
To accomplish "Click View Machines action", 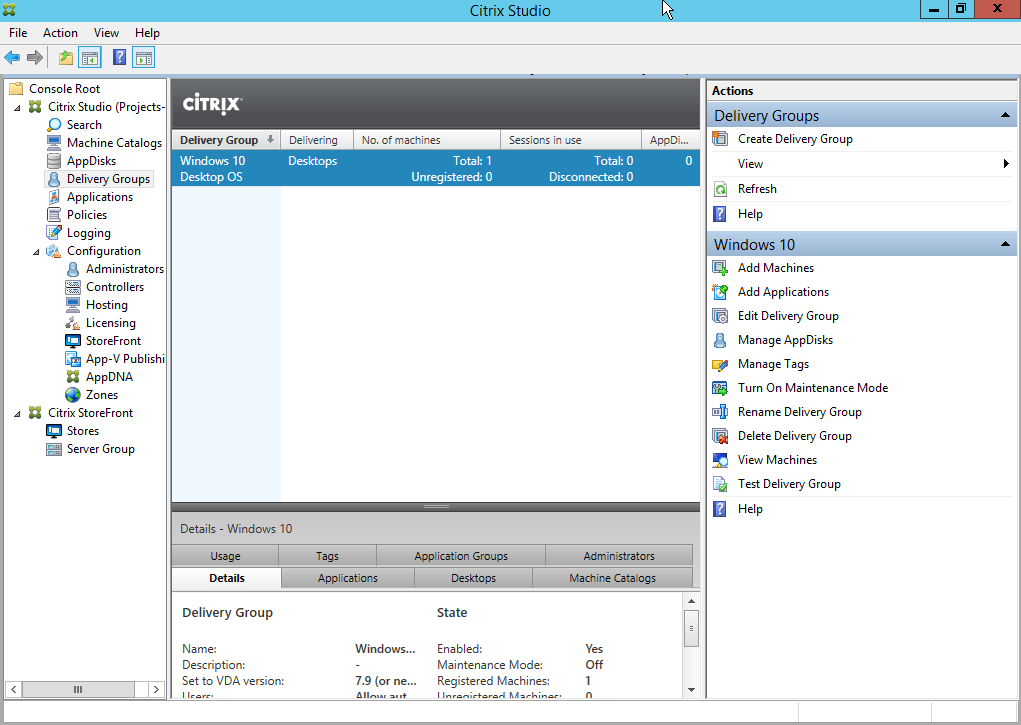I will coord(777,460).
